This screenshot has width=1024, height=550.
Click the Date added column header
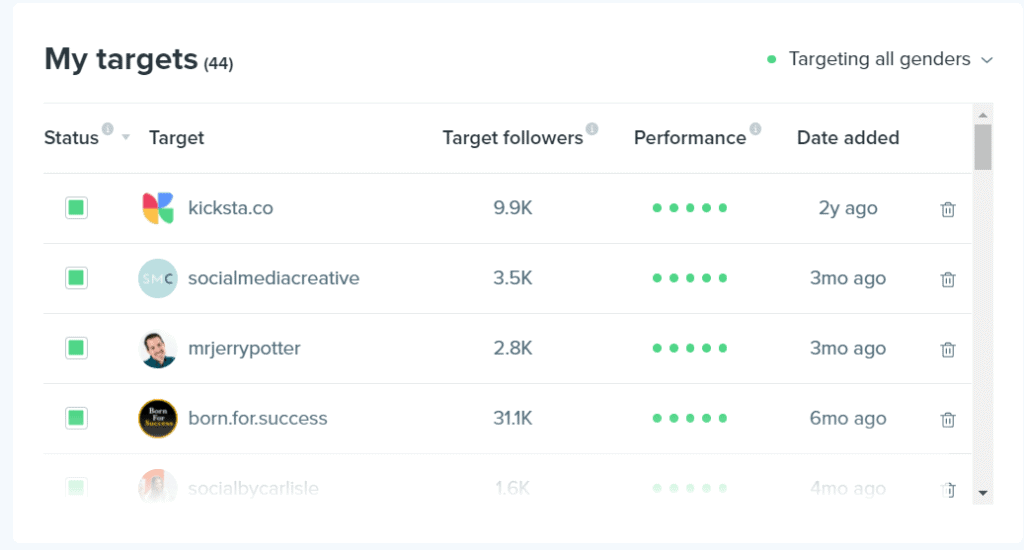coord(847,138)
